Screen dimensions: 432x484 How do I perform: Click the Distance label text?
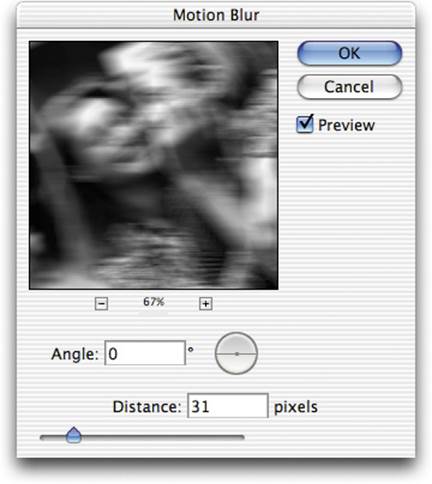[x=147, y=407]
